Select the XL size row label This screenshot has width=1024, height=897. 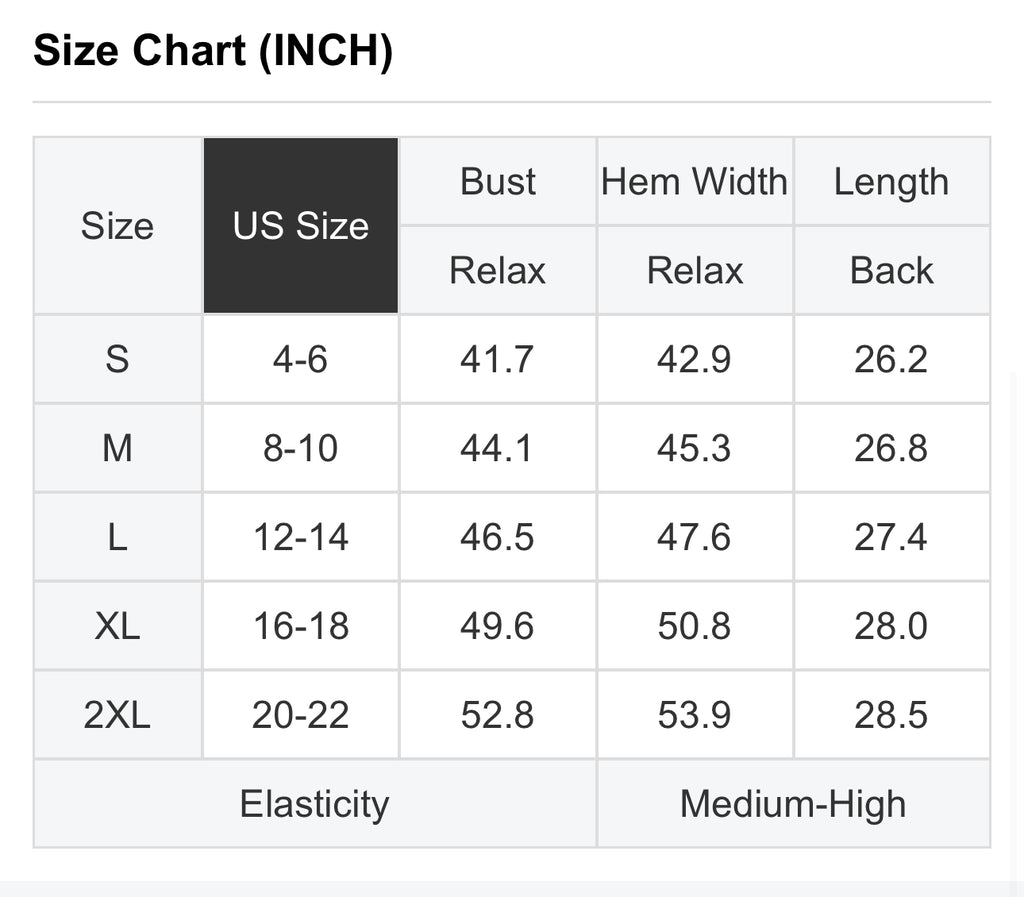coord(118,625)
